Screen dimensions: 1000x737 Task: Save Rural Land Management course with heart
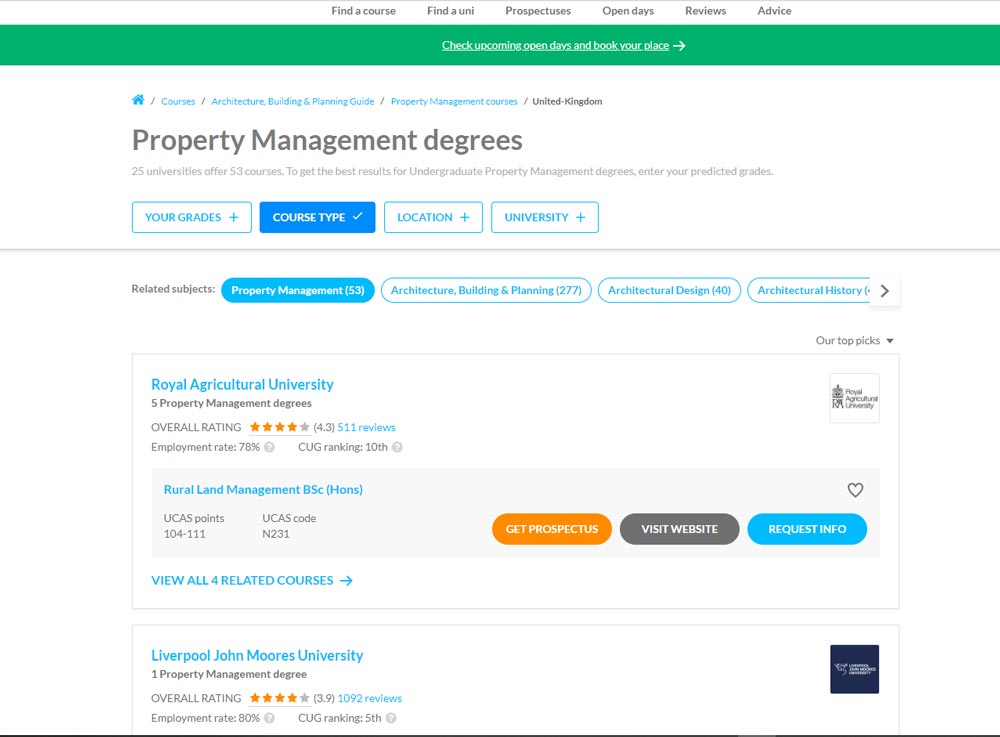click(x=855, y=490)
